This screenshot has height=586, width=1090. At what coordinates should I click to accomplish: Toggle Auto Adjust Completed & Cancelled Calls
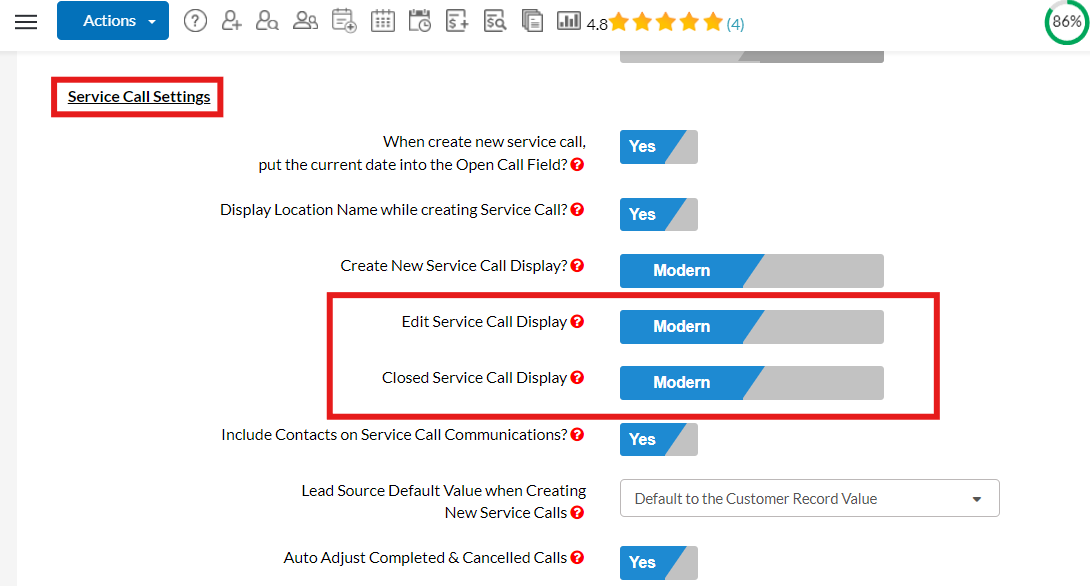click(658, 563)
